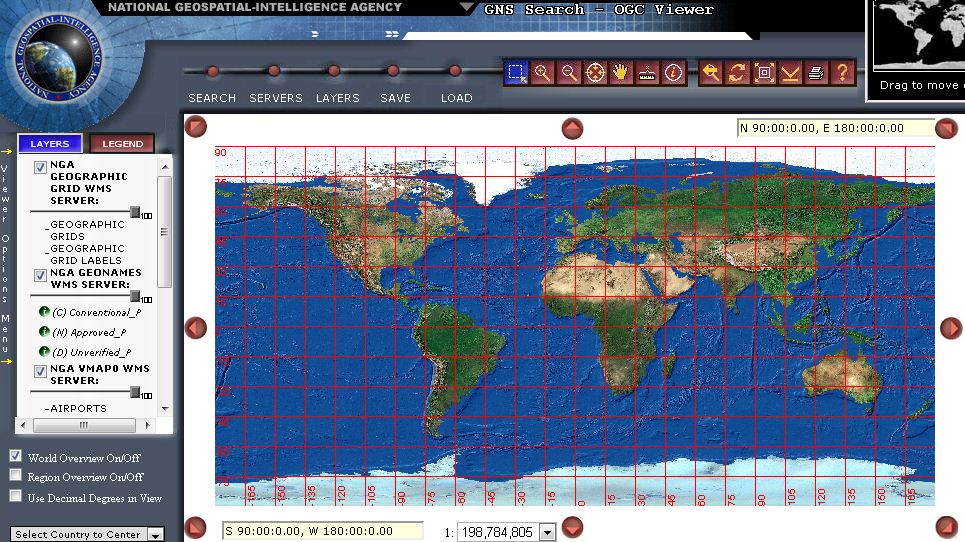Screen dimensions: 965x542
Task: Pan map south with bottom arrow
Action: click(572, 527)
